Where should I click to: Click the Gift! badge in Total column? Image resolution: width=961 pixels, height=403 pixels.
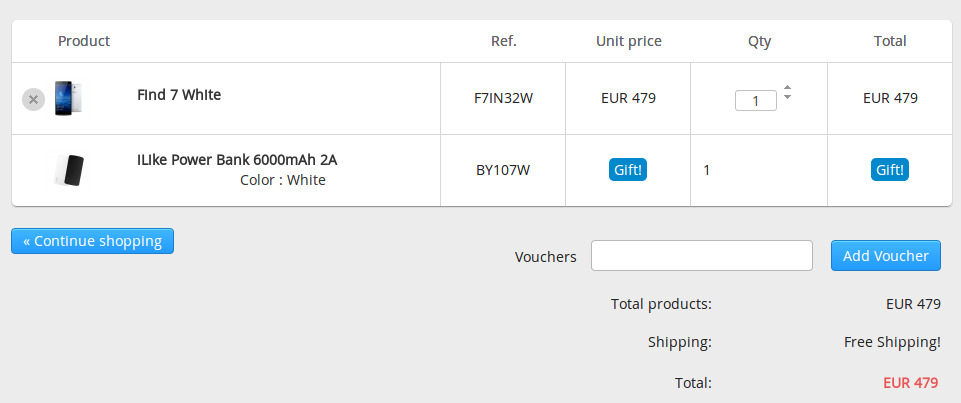890,170
